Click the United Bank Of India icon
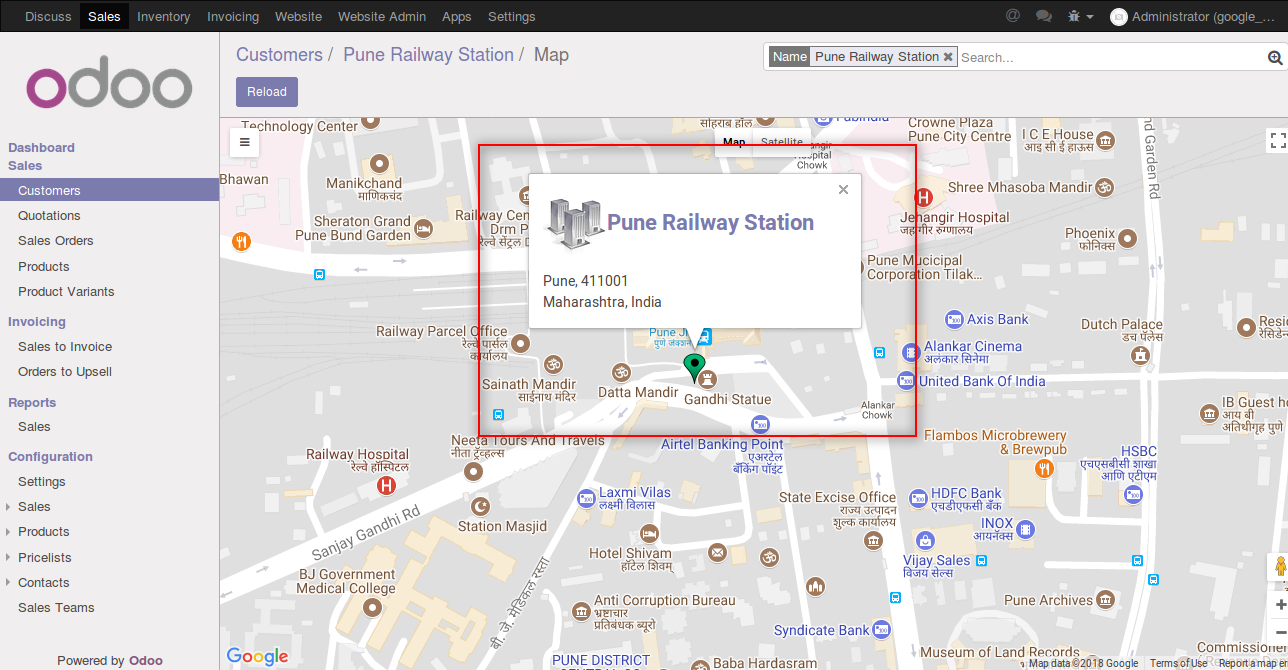1288x670 pixels. (x=906, y=381)
